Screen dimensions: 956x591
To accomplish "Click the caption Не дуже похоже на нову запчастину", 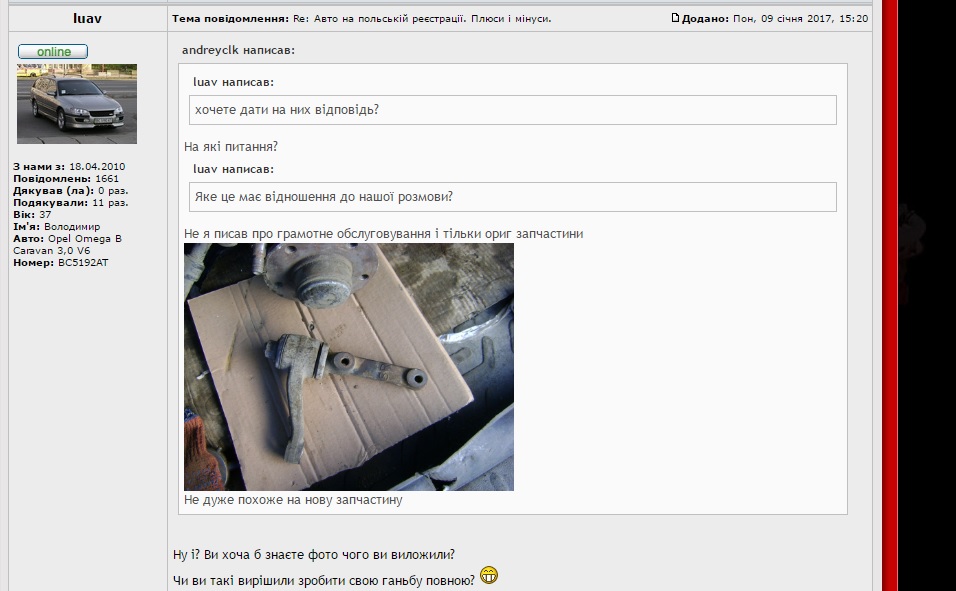I will (x=293, y=500).
